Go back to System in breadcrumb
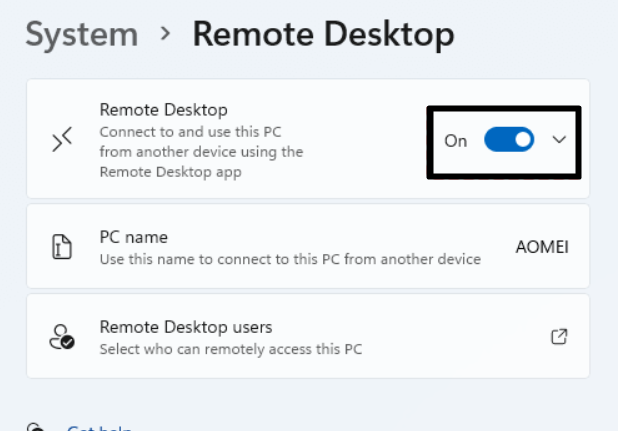 point(81,34)
